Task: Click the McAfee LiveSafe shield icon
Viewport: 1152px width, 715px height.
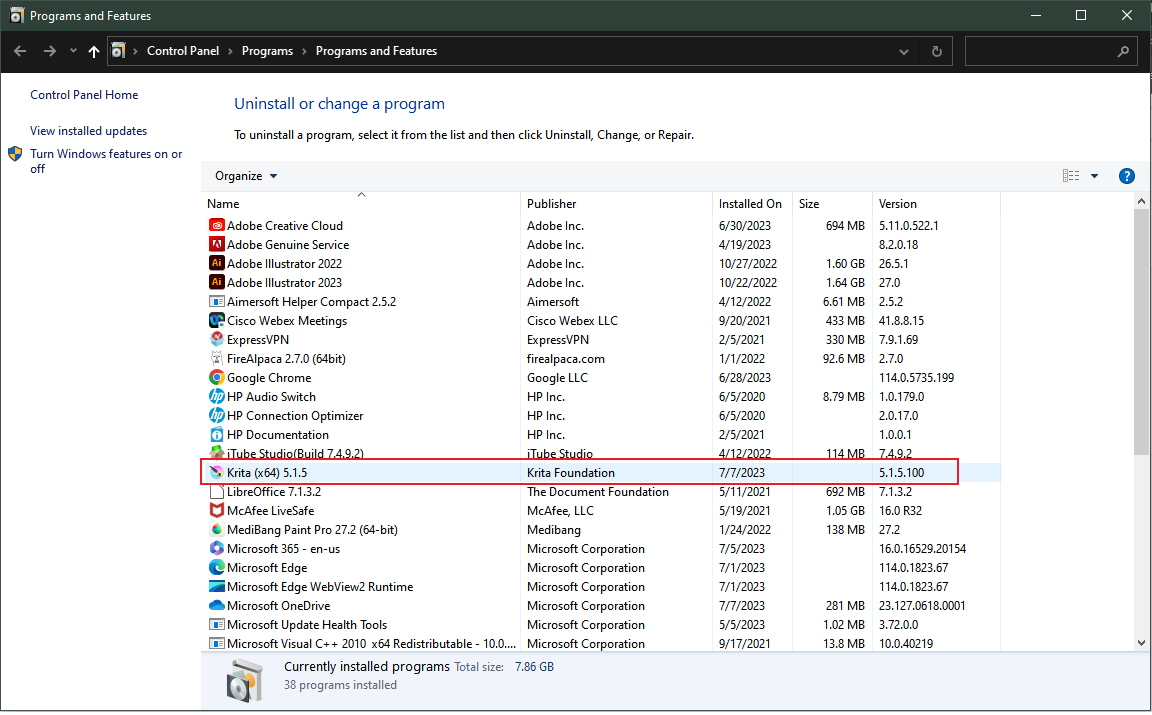Action: click(217, 511)
